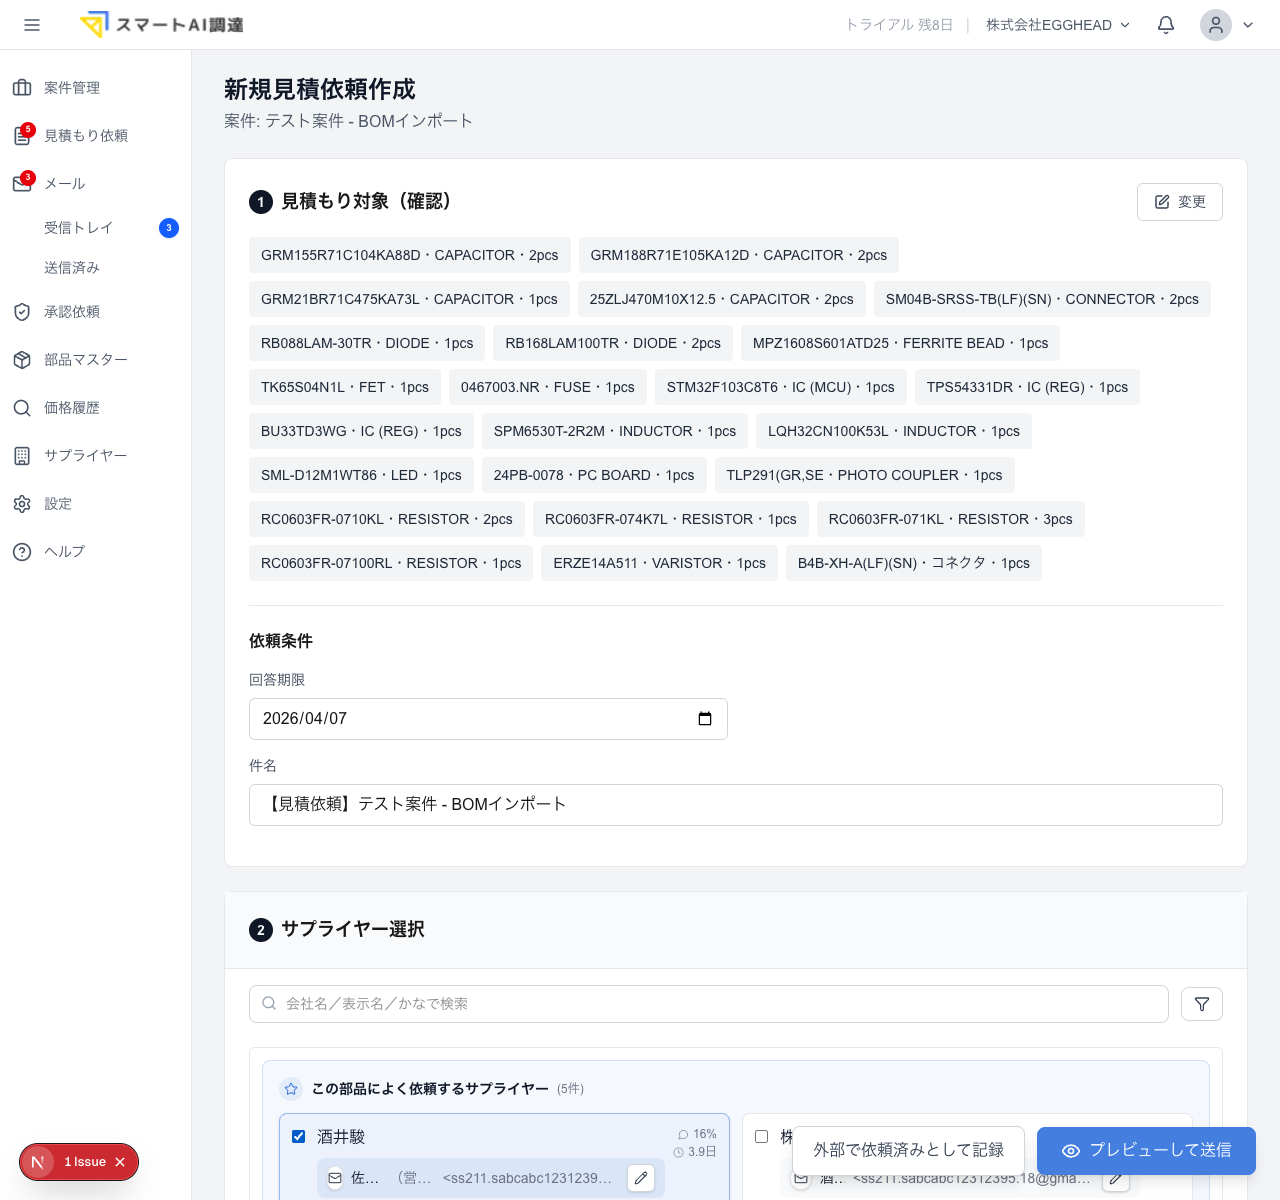The image size is (1280, 1200).
Task: Open the hamburger menu icon
Action: click(x=32, y=25)
